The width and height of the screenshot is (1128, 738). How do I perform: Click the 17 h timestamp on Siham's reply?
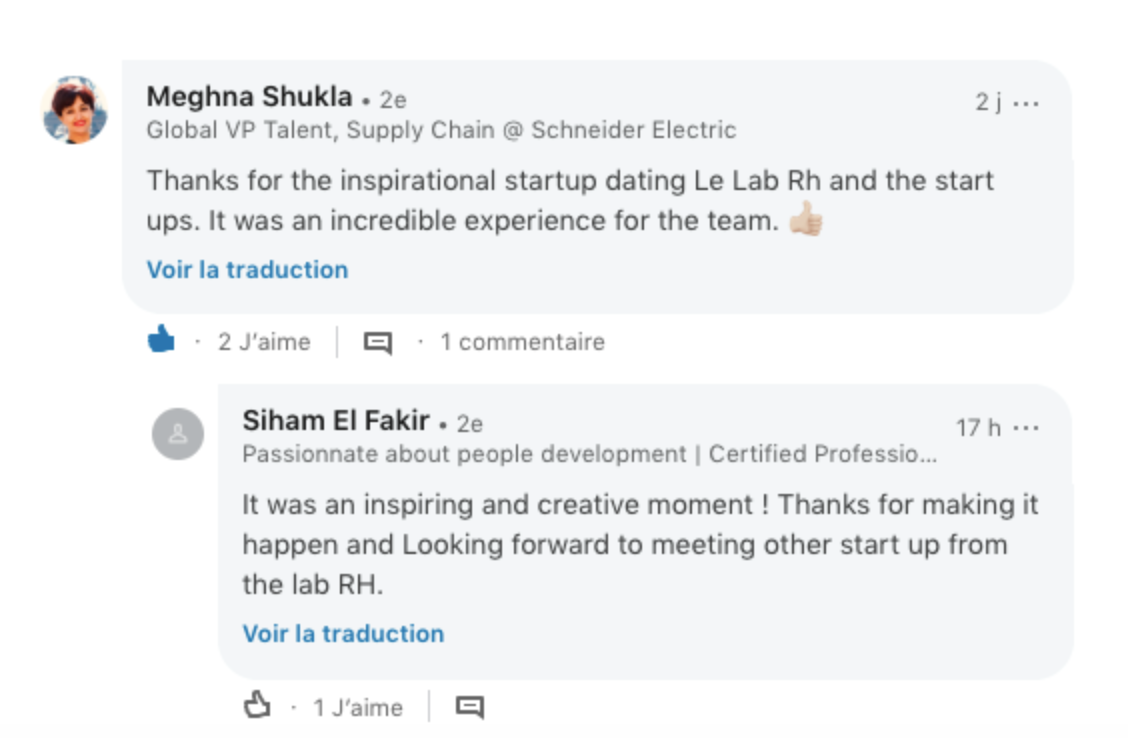978,428
